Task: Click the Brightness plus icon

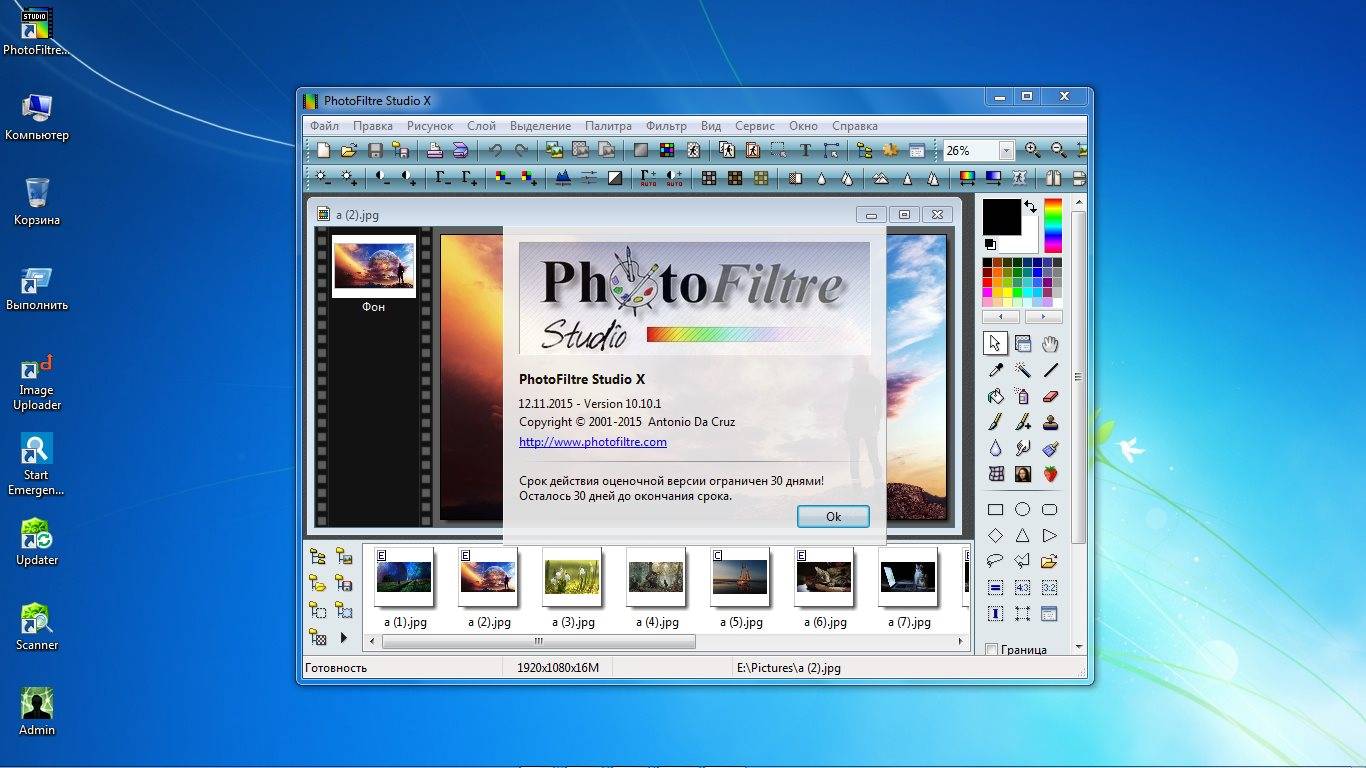Action: tap(348, 178)
